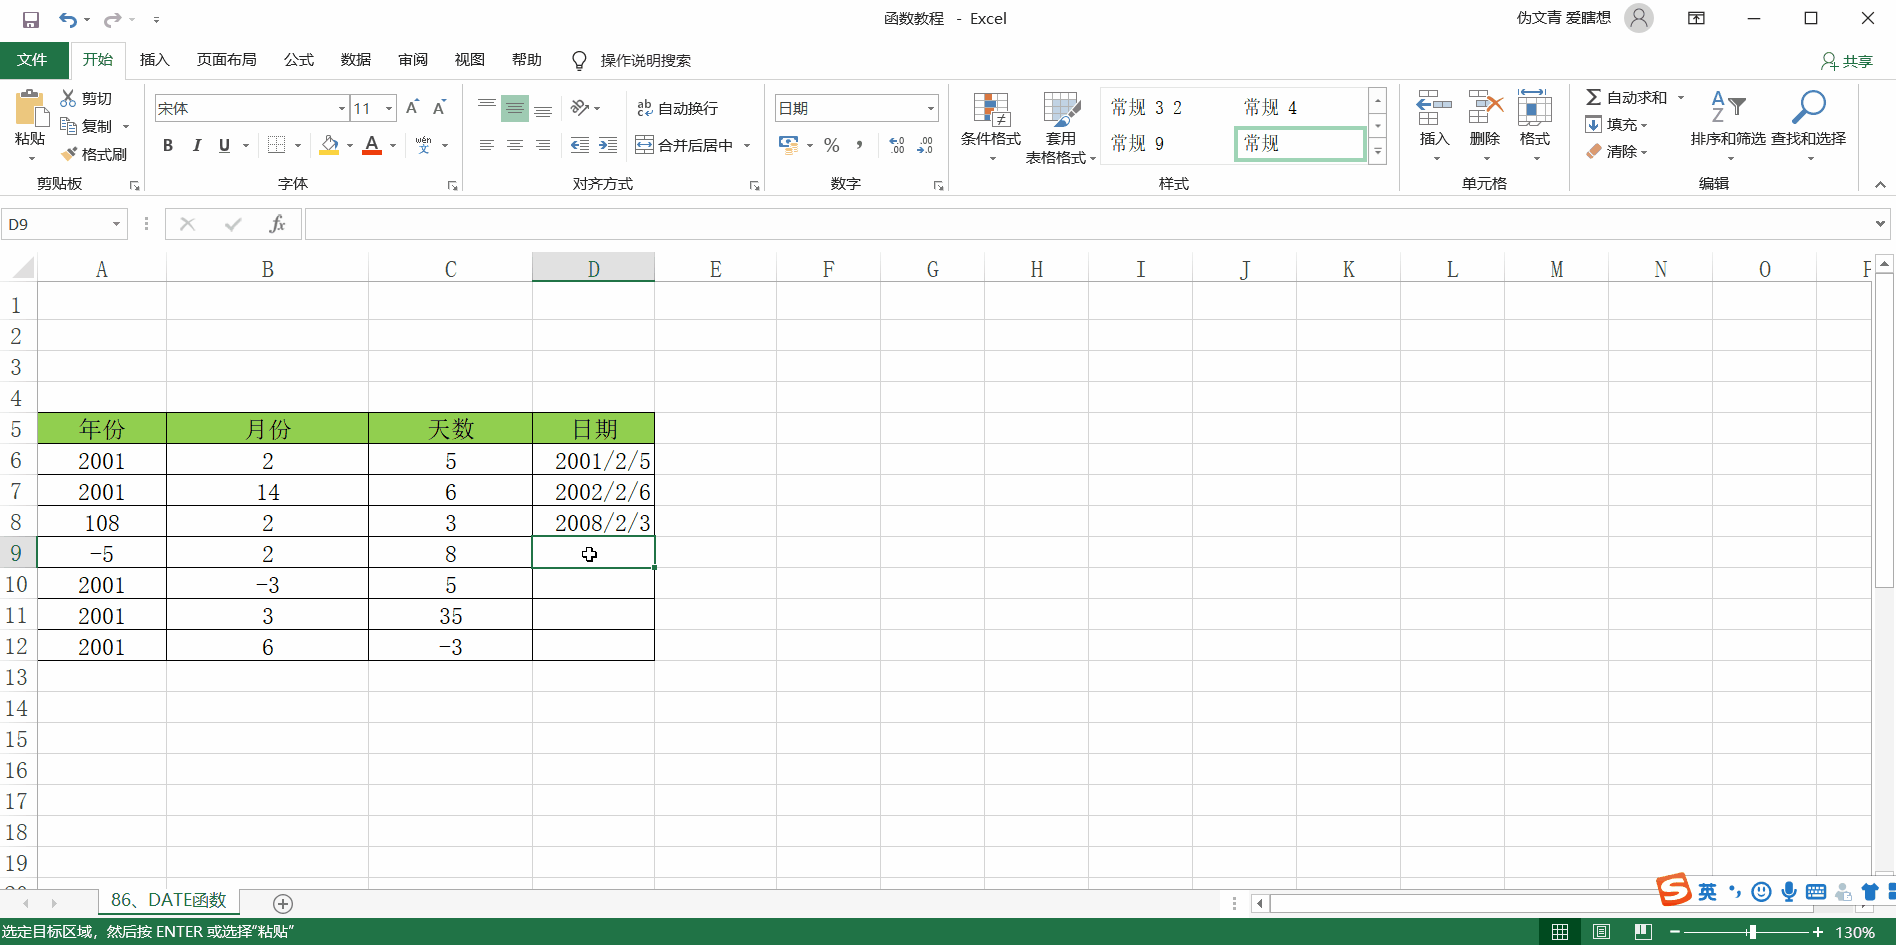Click the 粘贴 (Paste) button
The width and height of the screenshot is (1896, 945).
(30, 126)
